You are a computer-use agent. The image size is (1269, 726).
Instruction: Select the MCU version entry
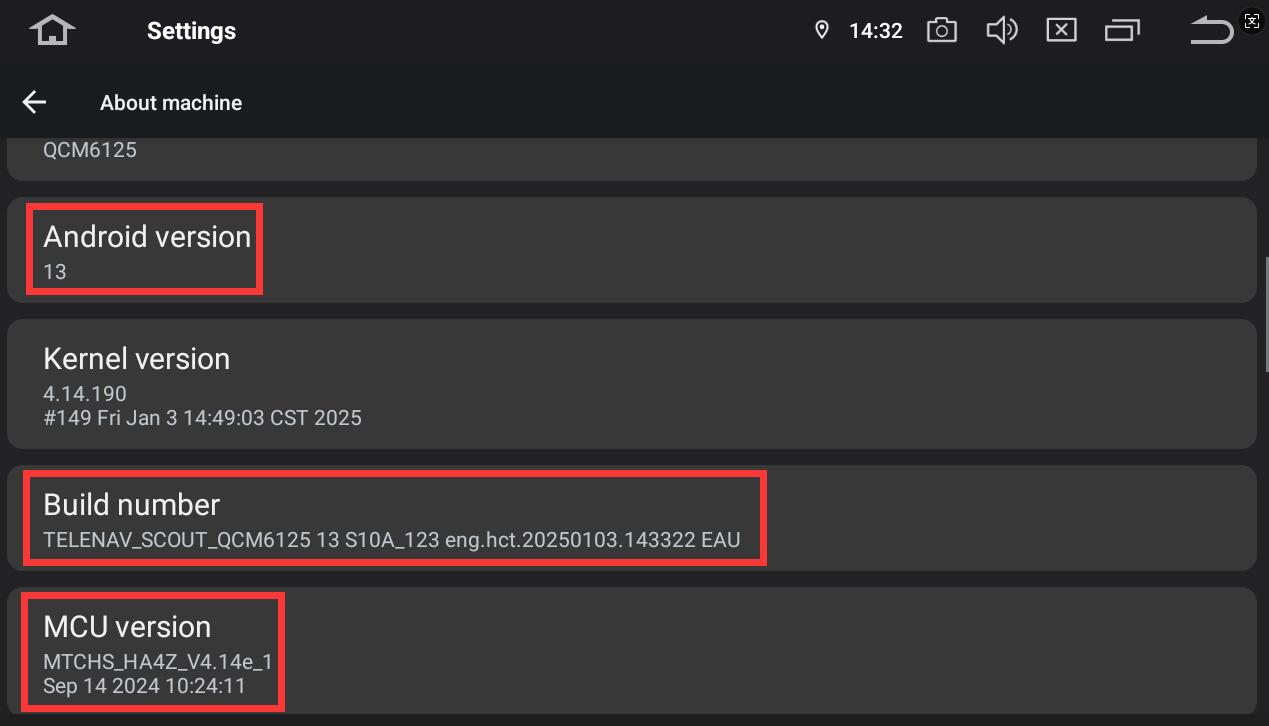click(632, 650)
